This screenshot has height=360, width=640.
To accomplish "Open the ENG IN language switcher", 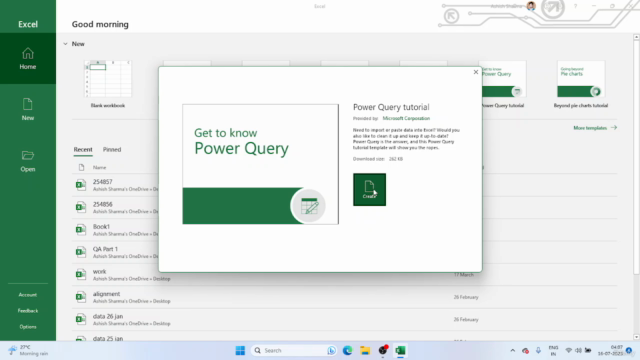I will [553, 350].
